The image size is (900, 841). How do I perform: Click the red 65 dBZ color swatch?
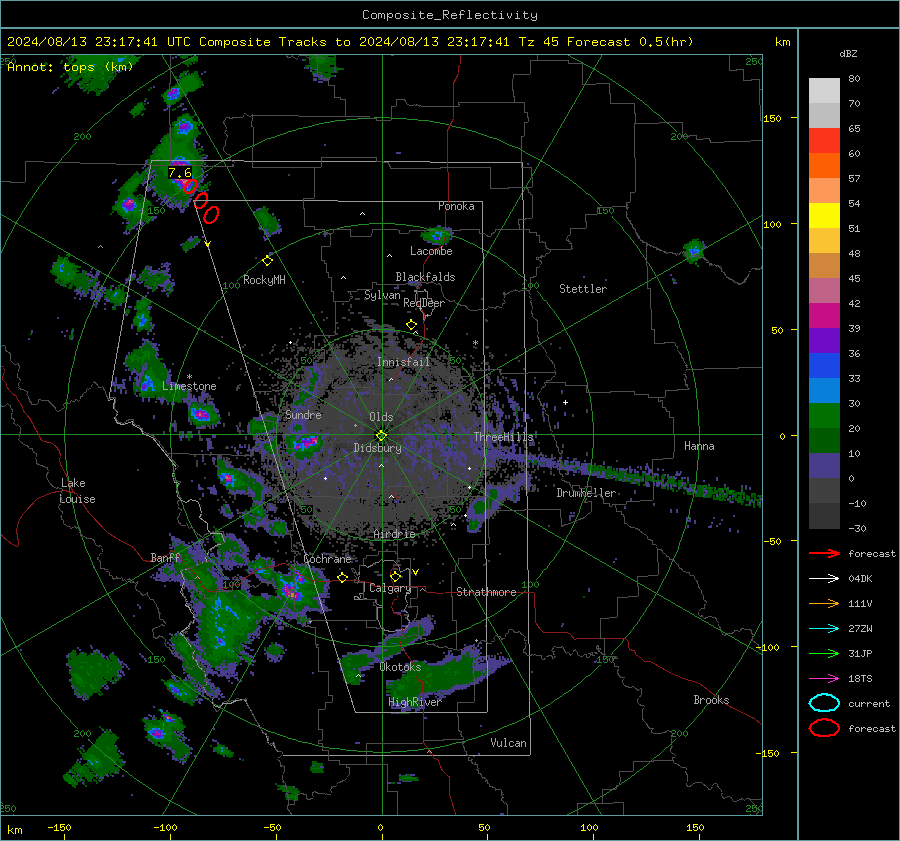click(x=824, y=140)
